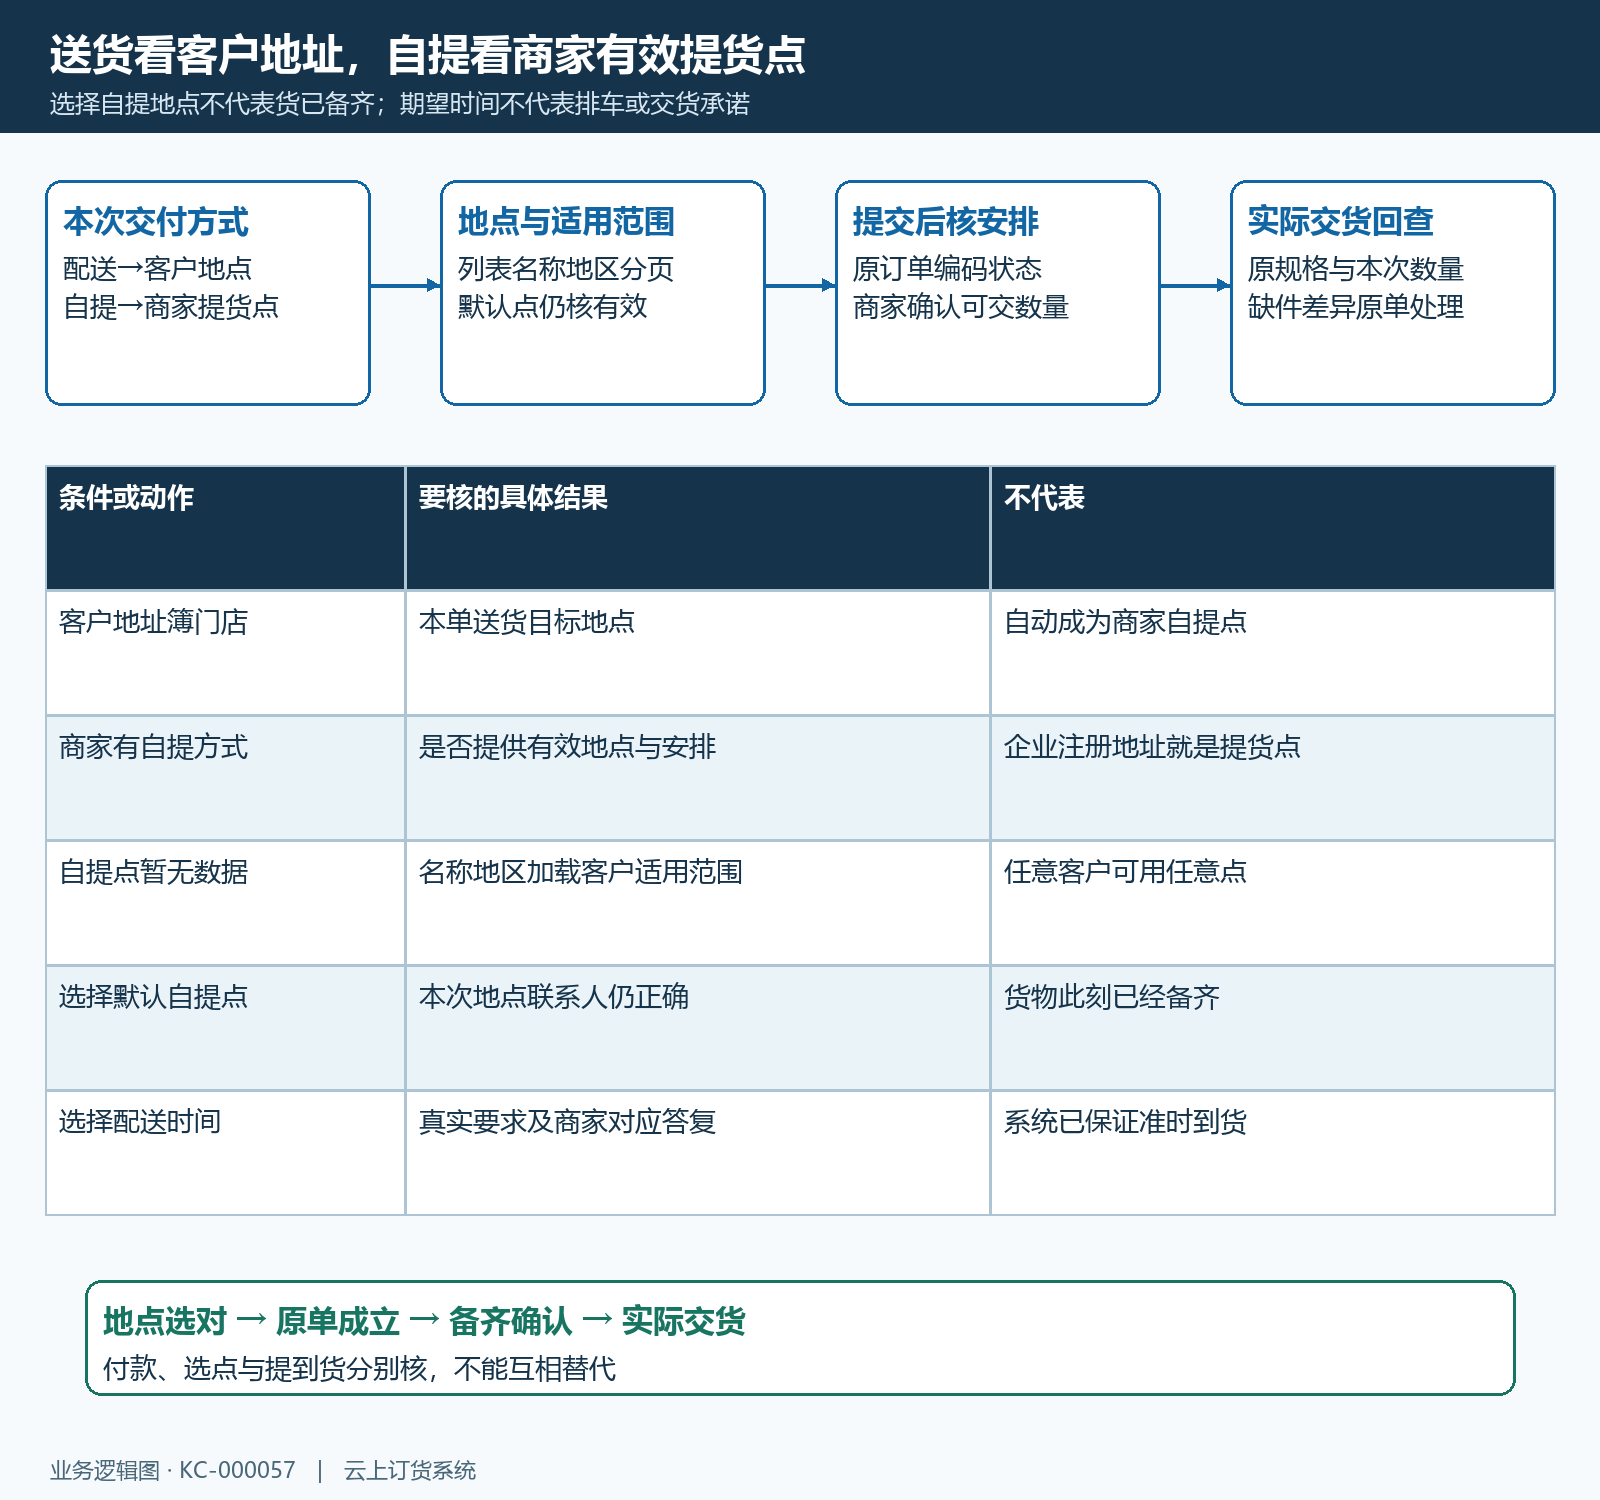Select the cell 本单送货目标地点
The height and width of the screenshot is (1500, 1600).
pos(698,653)
